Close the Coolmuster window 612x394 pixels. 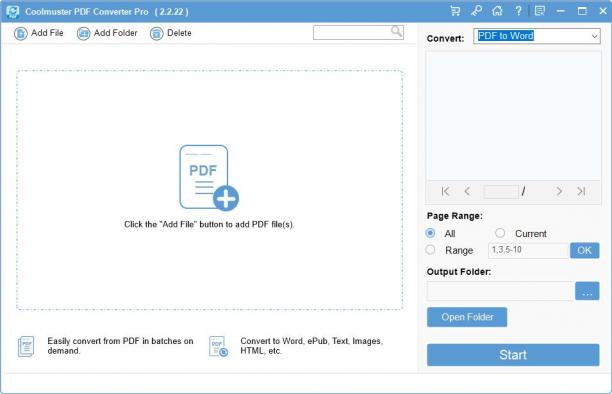point(603,11)
